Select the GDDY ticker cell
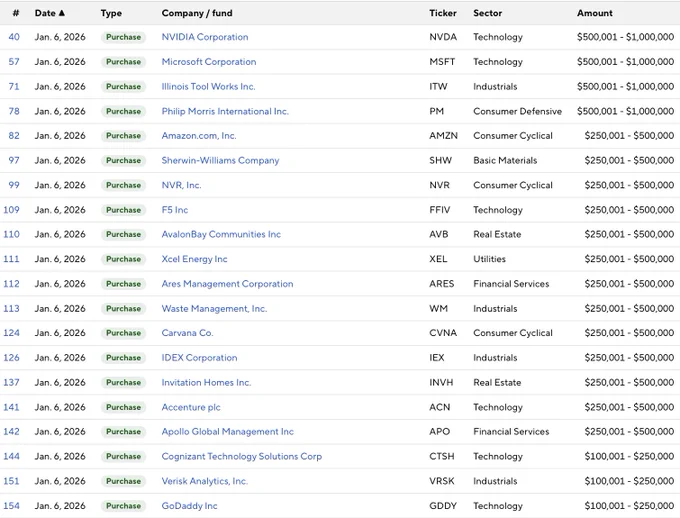The width and height of the screenshot is (680, 518). pyautogui.click(x=443, y=506)
